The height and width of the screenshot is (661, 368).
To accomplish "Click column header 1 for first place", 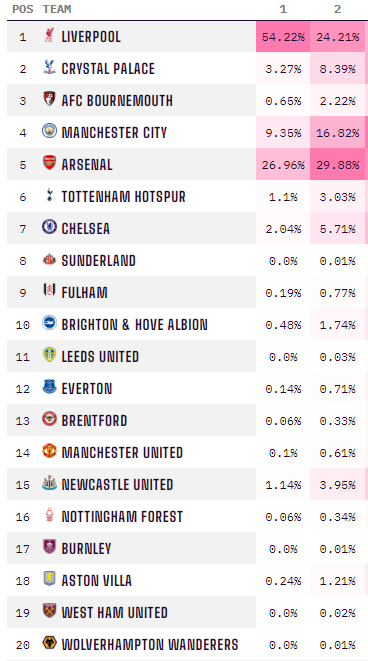I will coord(283,9).
